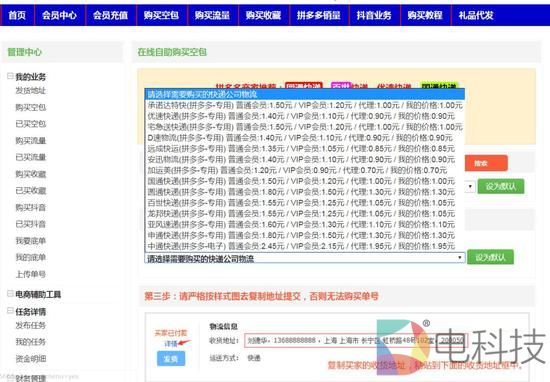Select 购买空包 in the top bar
550x382 pixels.
161,15
